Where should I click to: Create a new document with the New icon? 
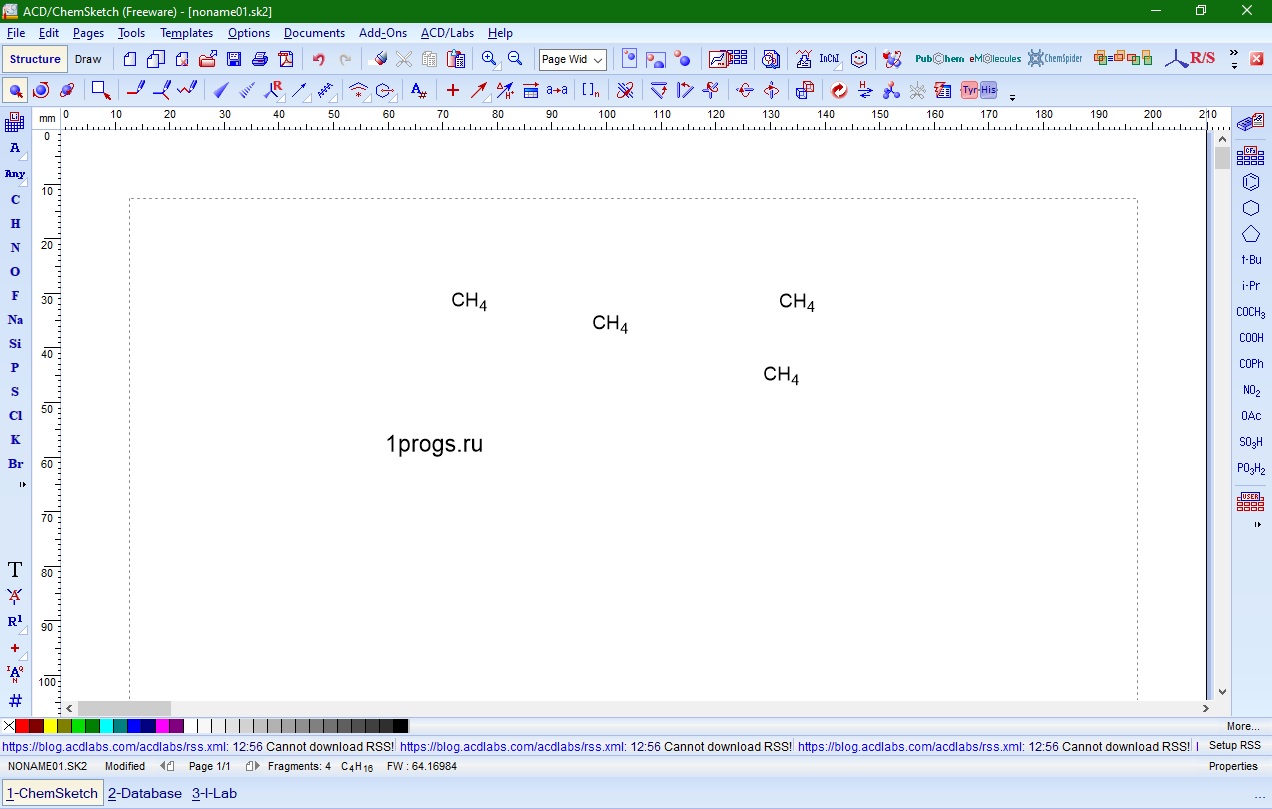pos(130,59)
